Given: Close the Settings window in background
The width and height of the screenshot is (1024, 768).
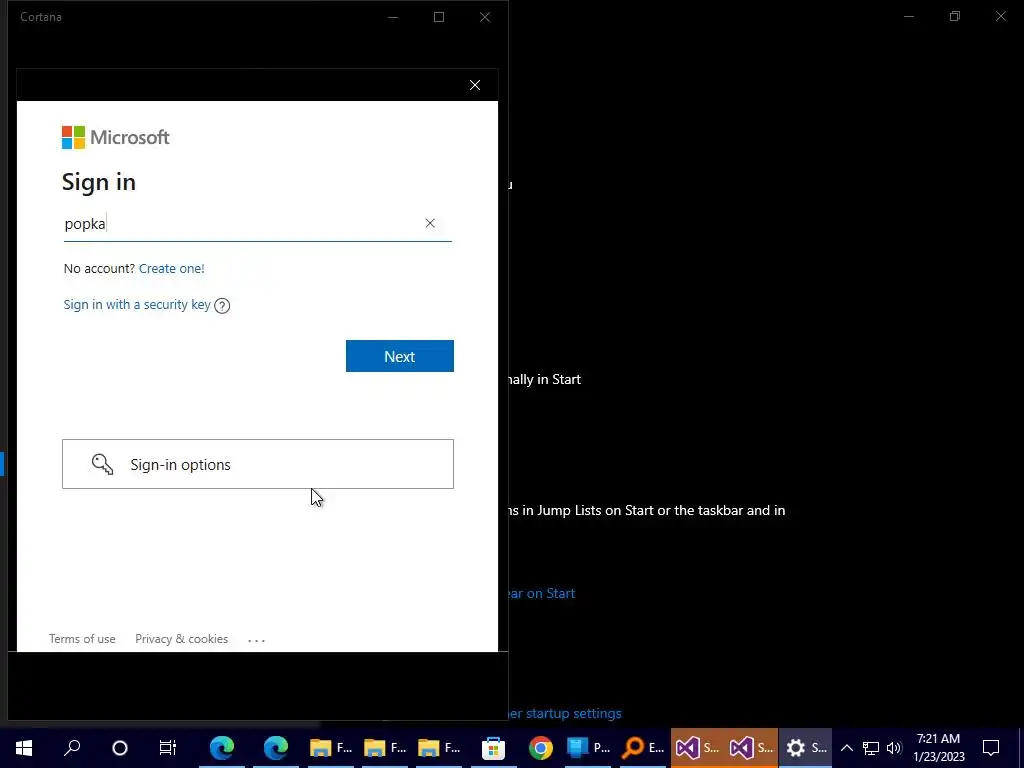Looking at the screenshot, I should click(x=1000, y=16).
